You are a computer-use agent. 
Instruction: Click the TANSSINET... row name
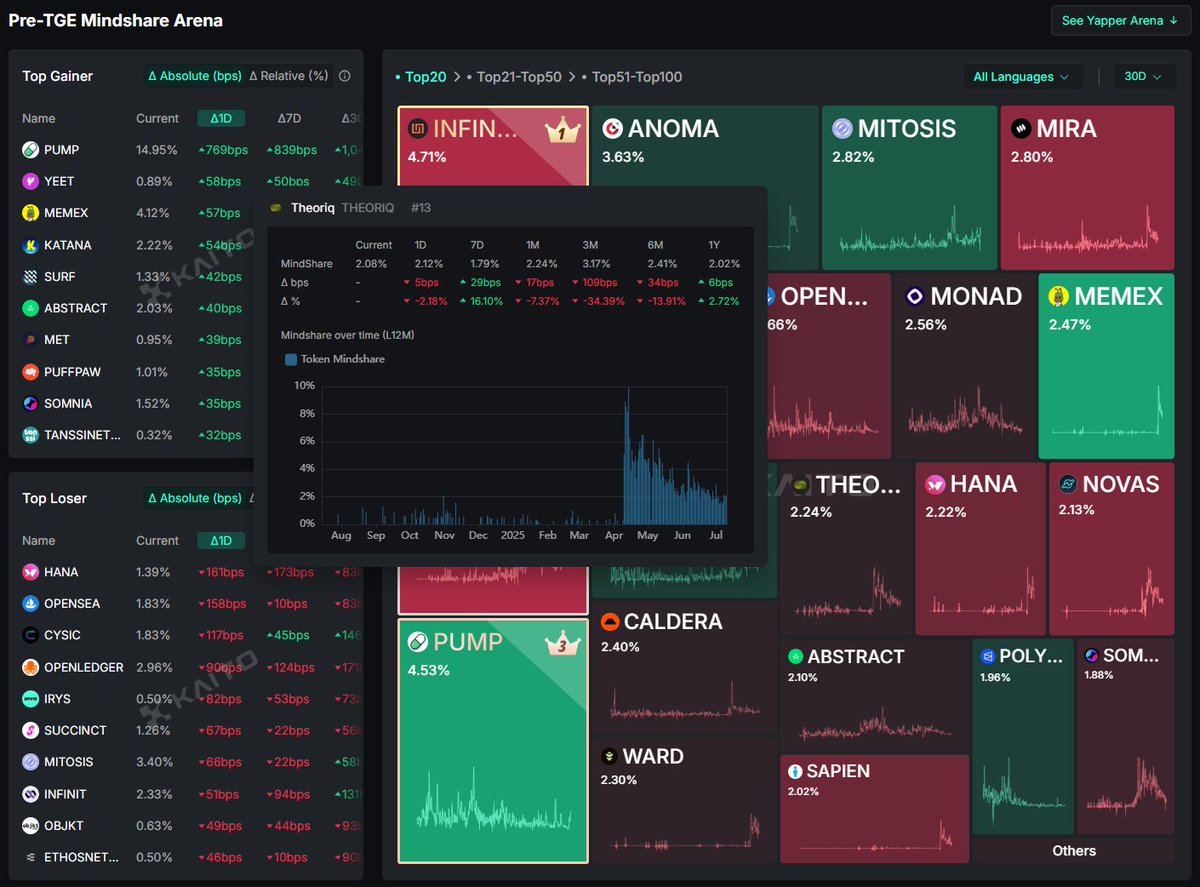[84, 435]
